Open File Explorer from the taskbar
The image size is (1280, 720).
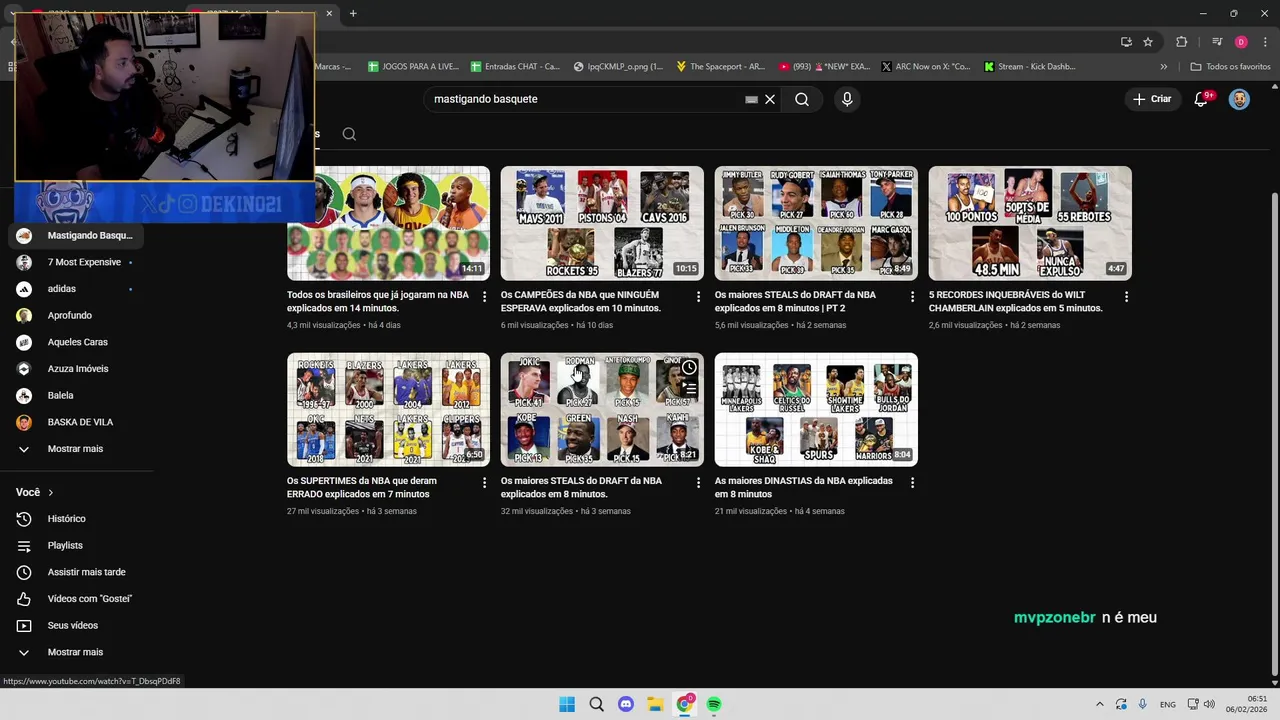click(655, 704)
